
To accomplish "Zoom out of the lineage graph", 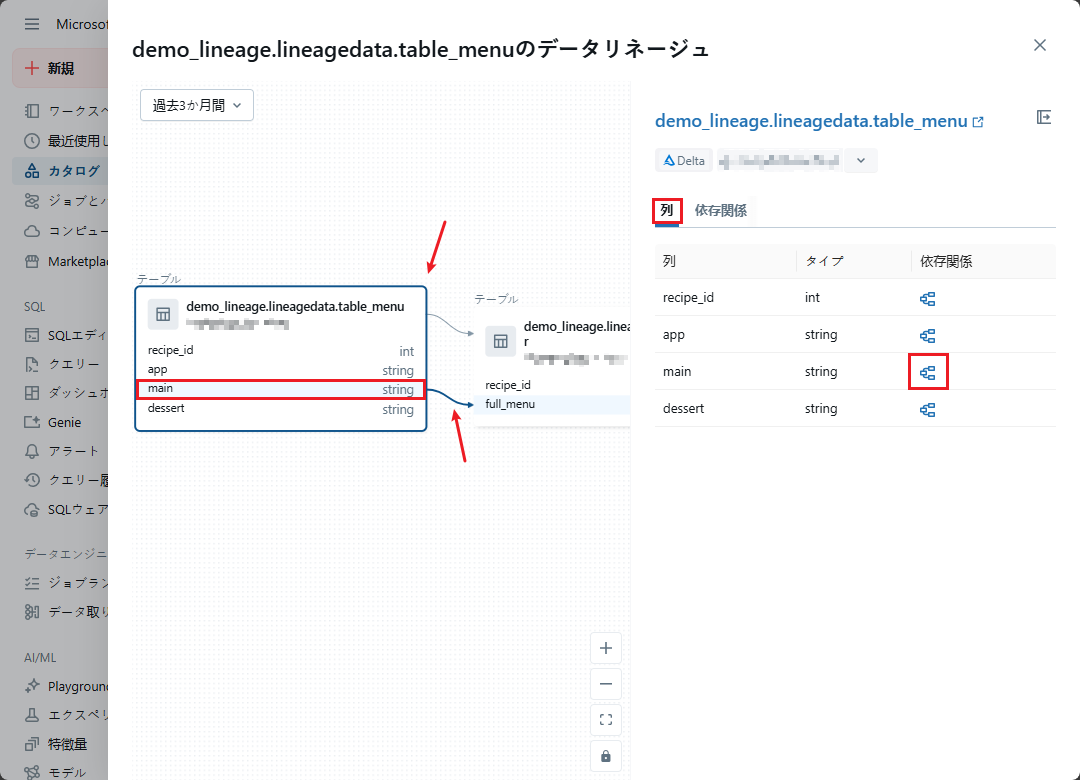I will coord(605,685).
